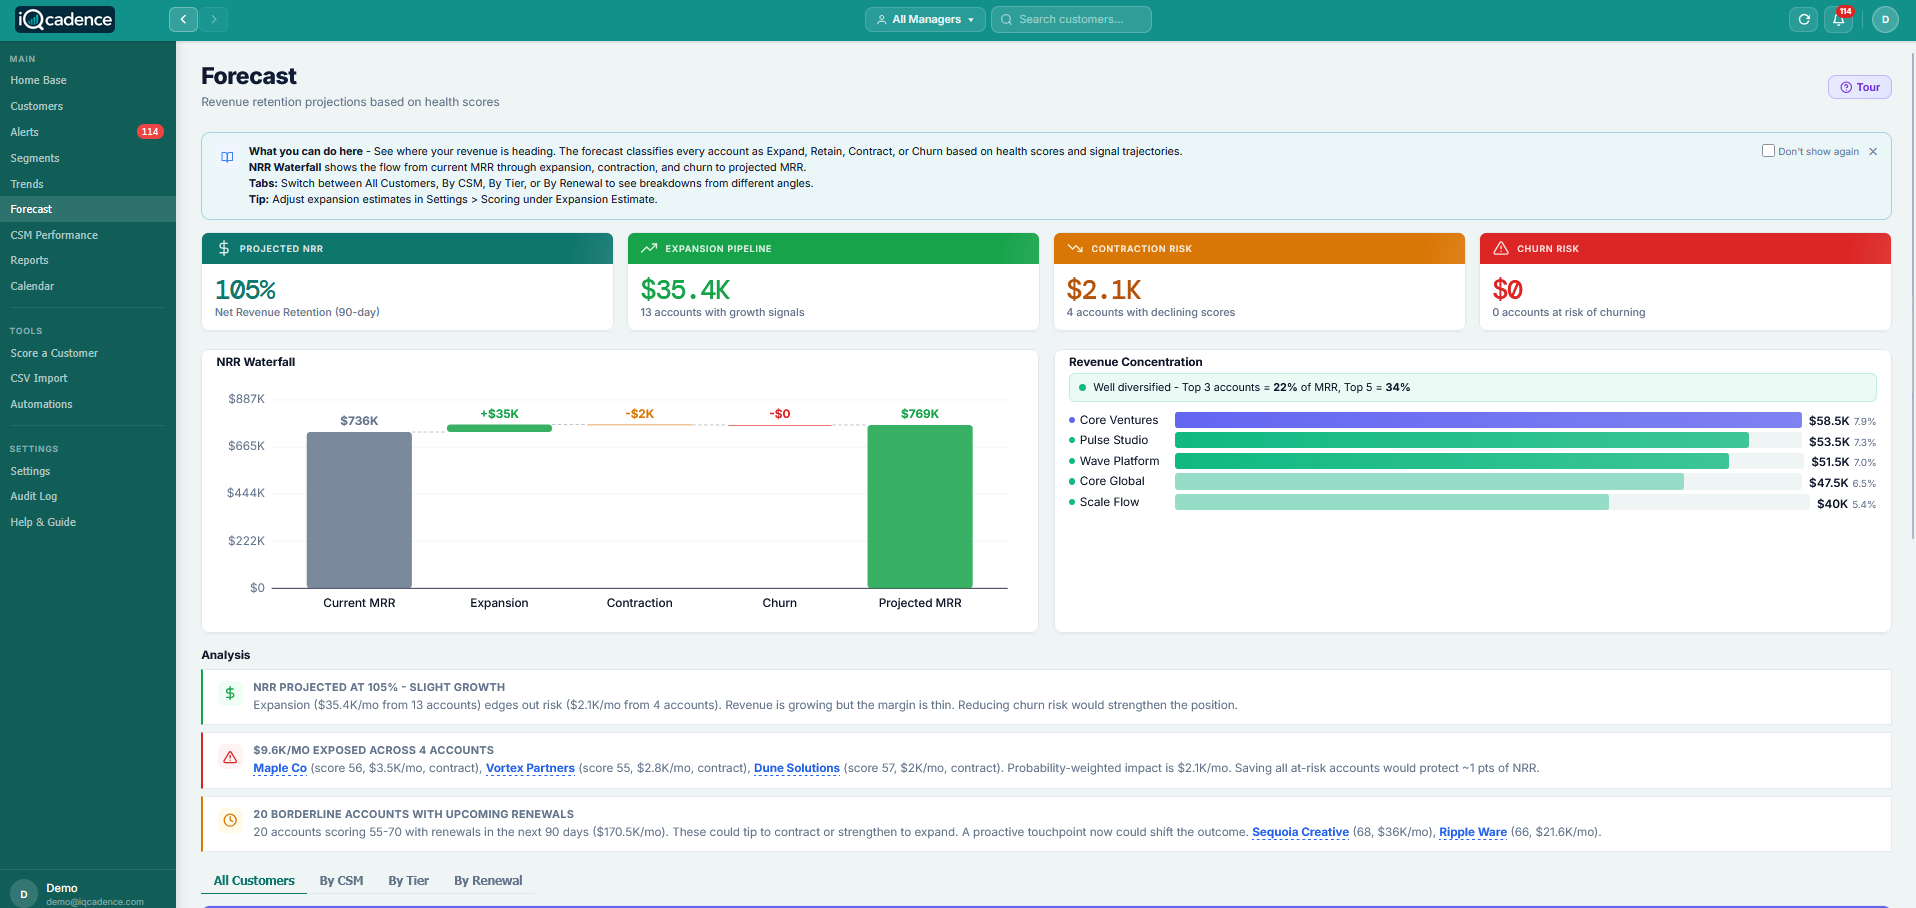
Task: Open the All Managers dropdown
Action: pos(923,19)
